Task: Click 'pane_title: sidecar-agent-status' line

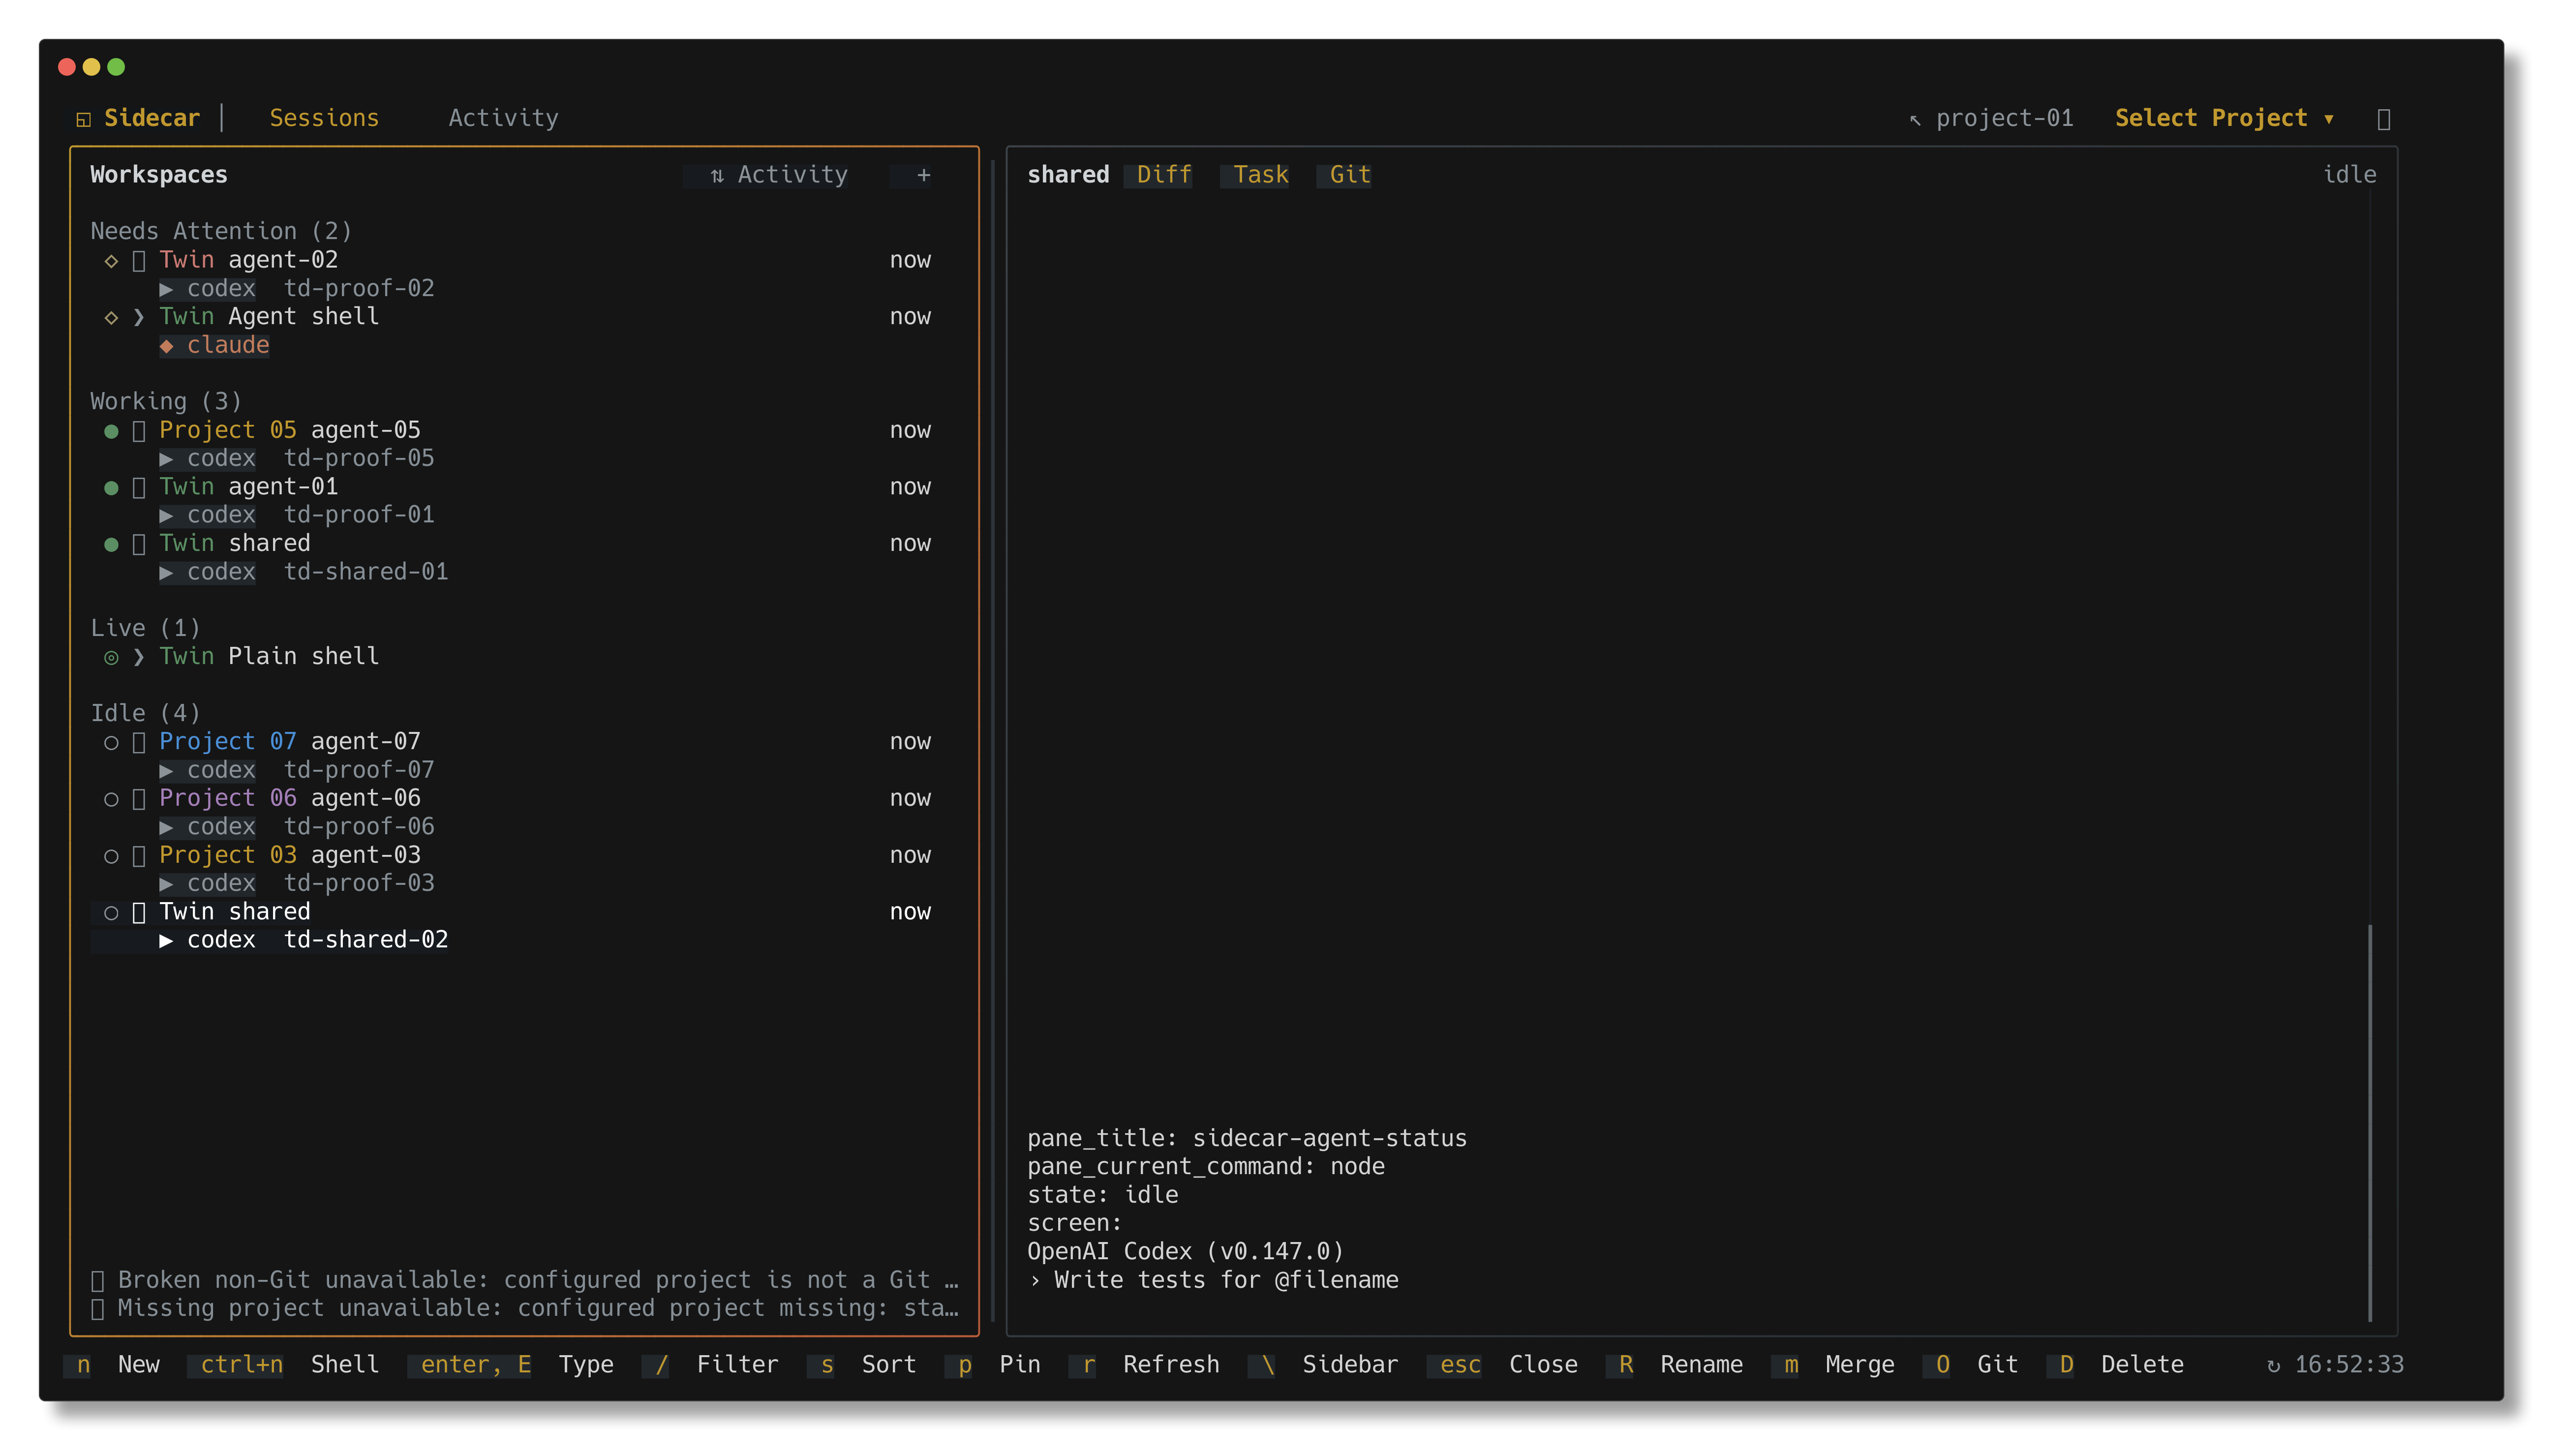Action: tap(1247, 1139)
